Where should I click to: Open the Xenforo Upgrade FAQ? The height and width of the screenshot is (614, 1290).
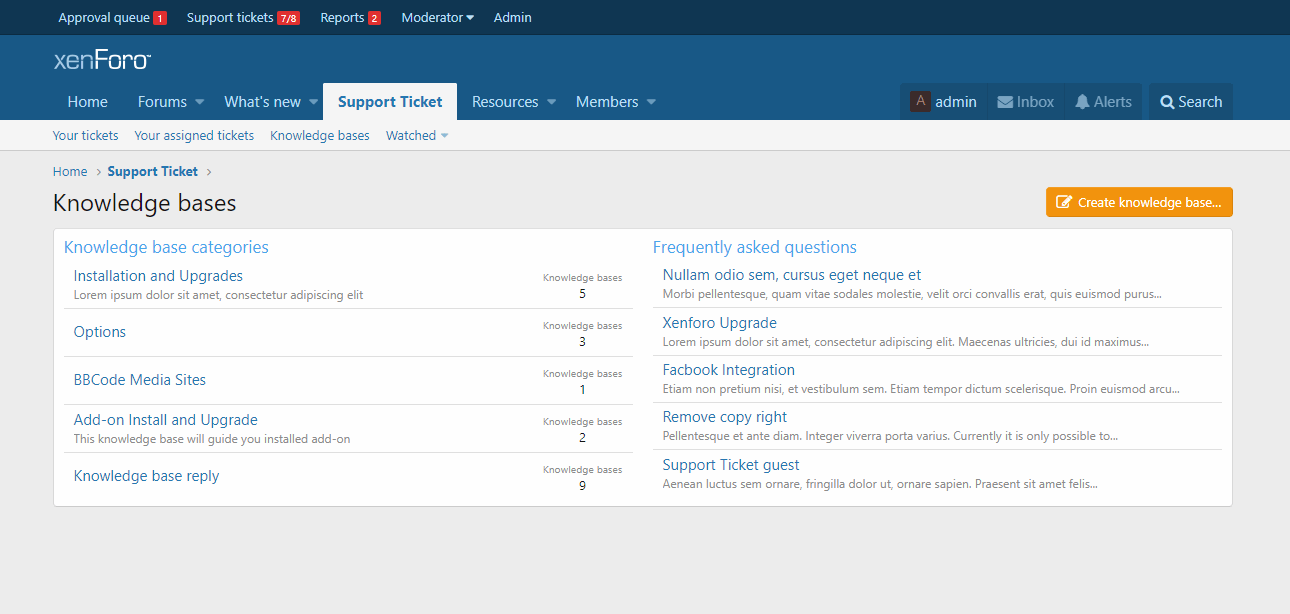(x=719, y=323)
